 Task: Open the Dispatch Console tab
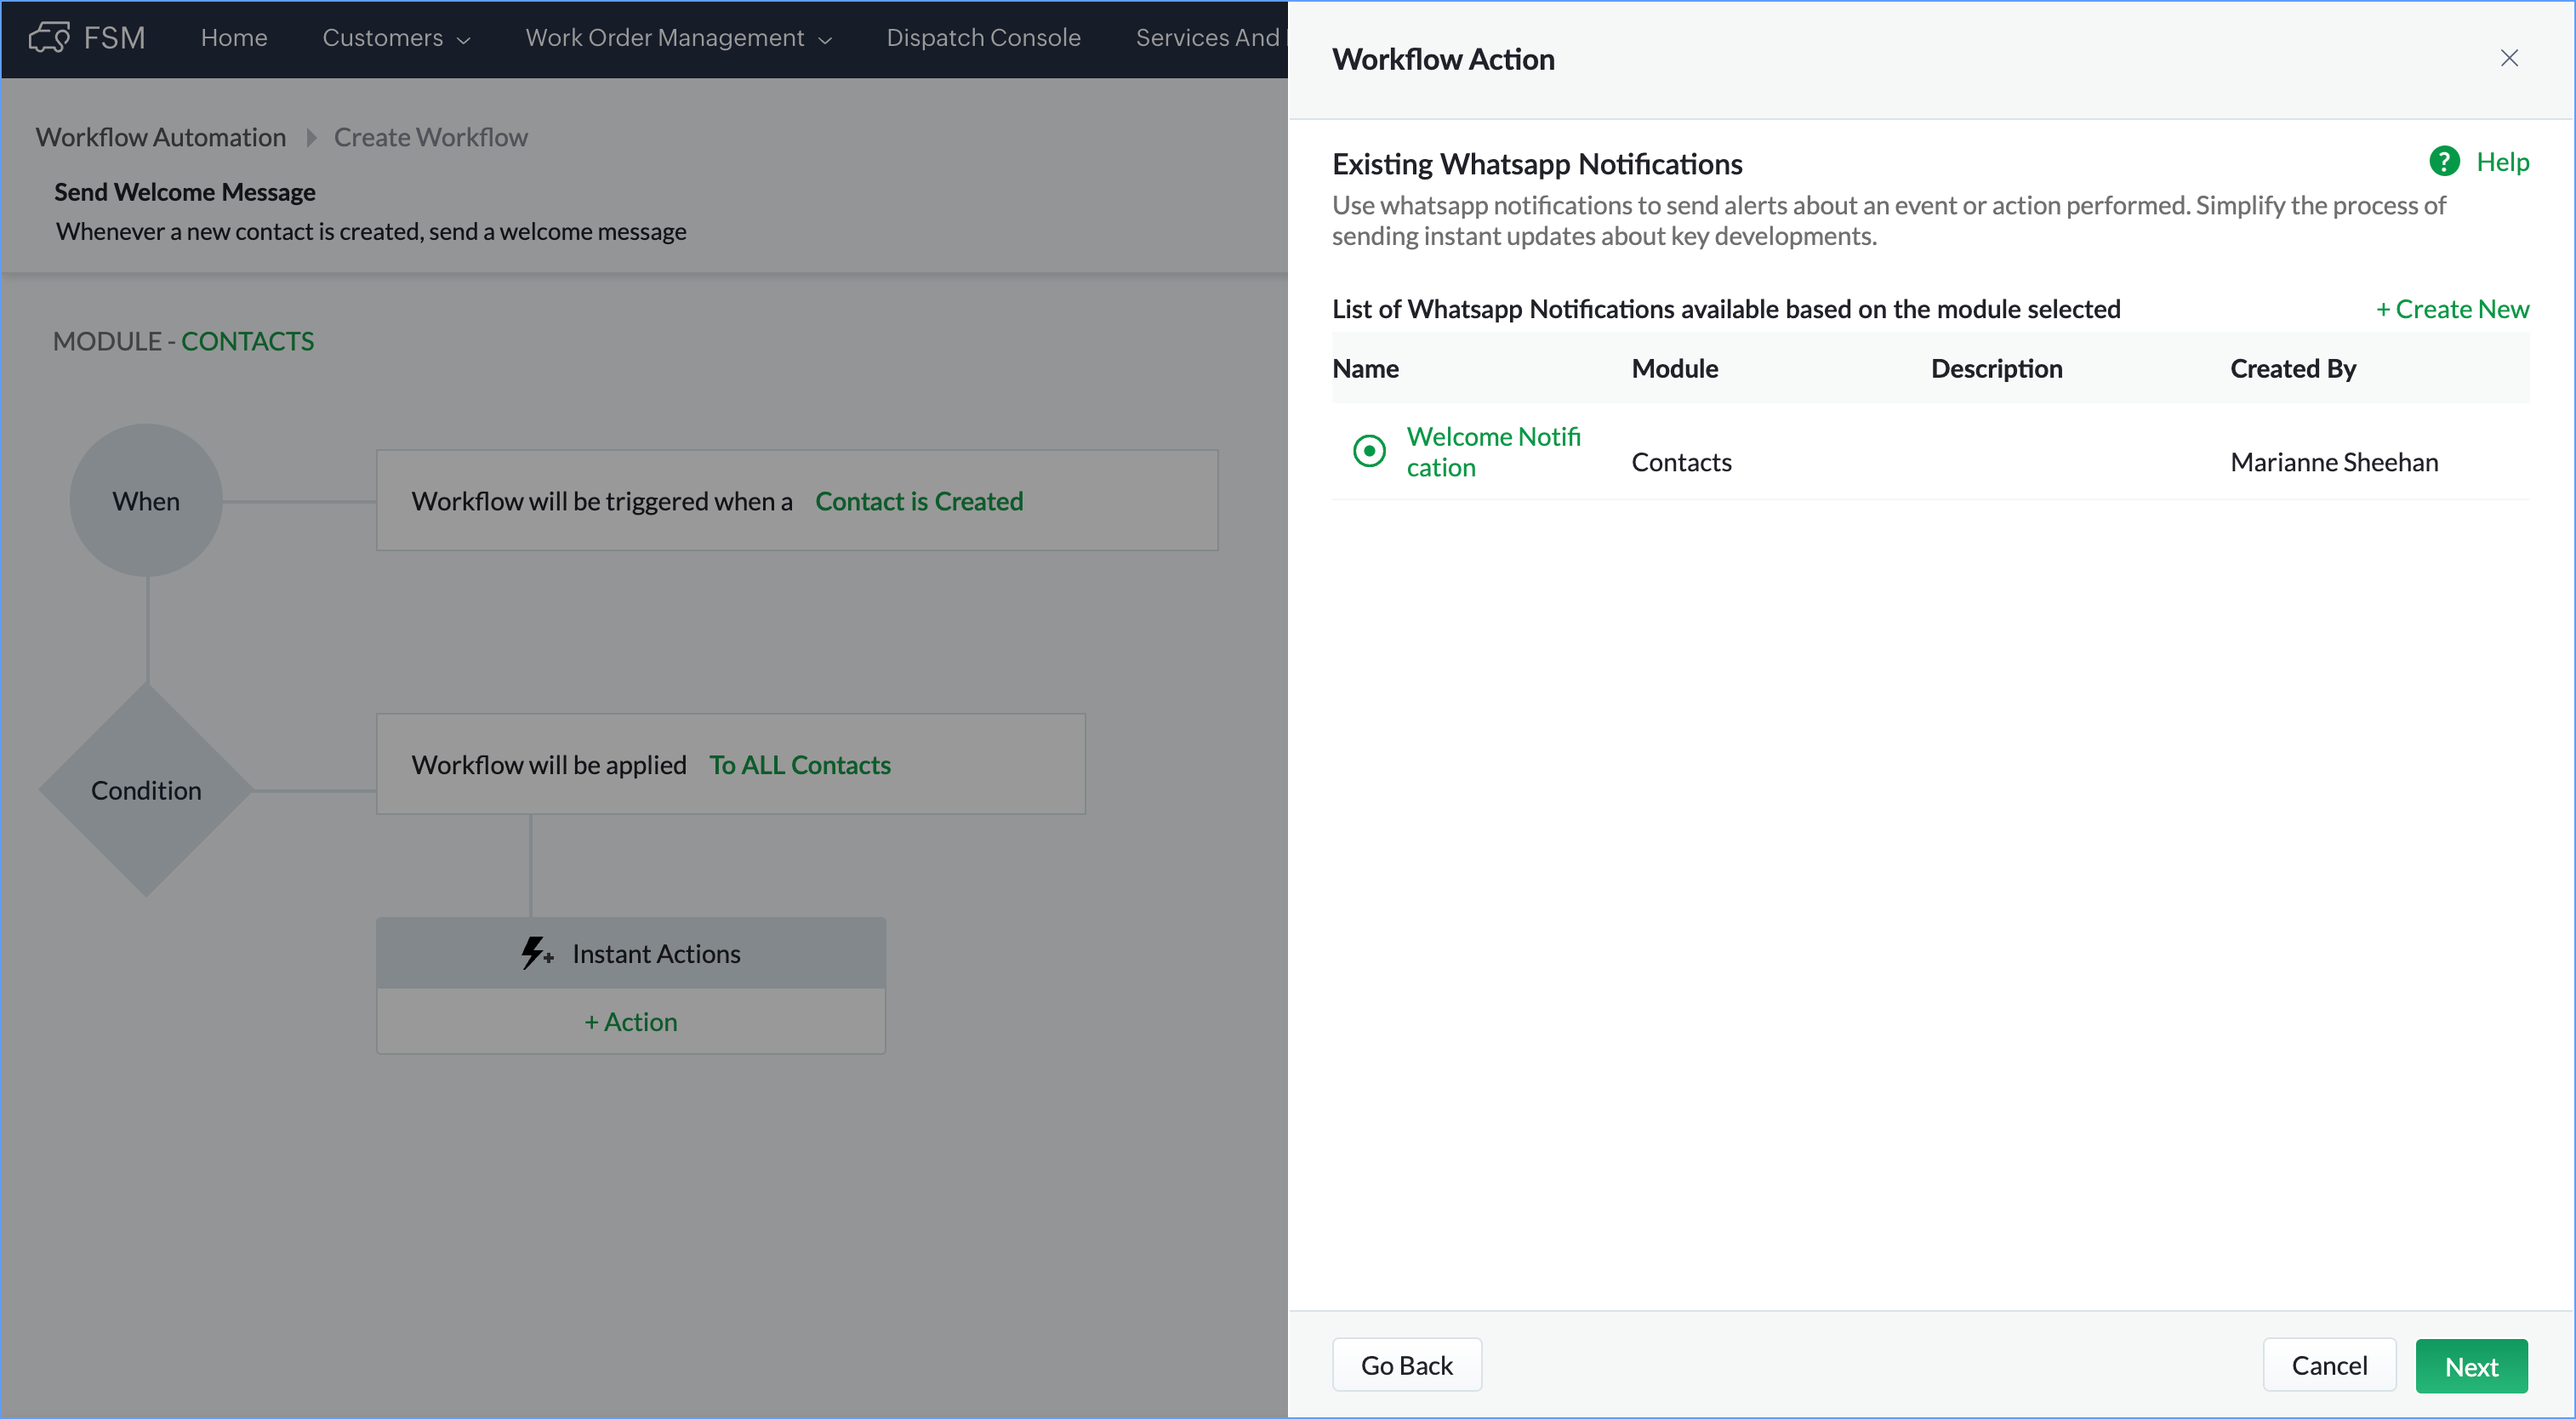pyautogui.click(x=982, y=38)
